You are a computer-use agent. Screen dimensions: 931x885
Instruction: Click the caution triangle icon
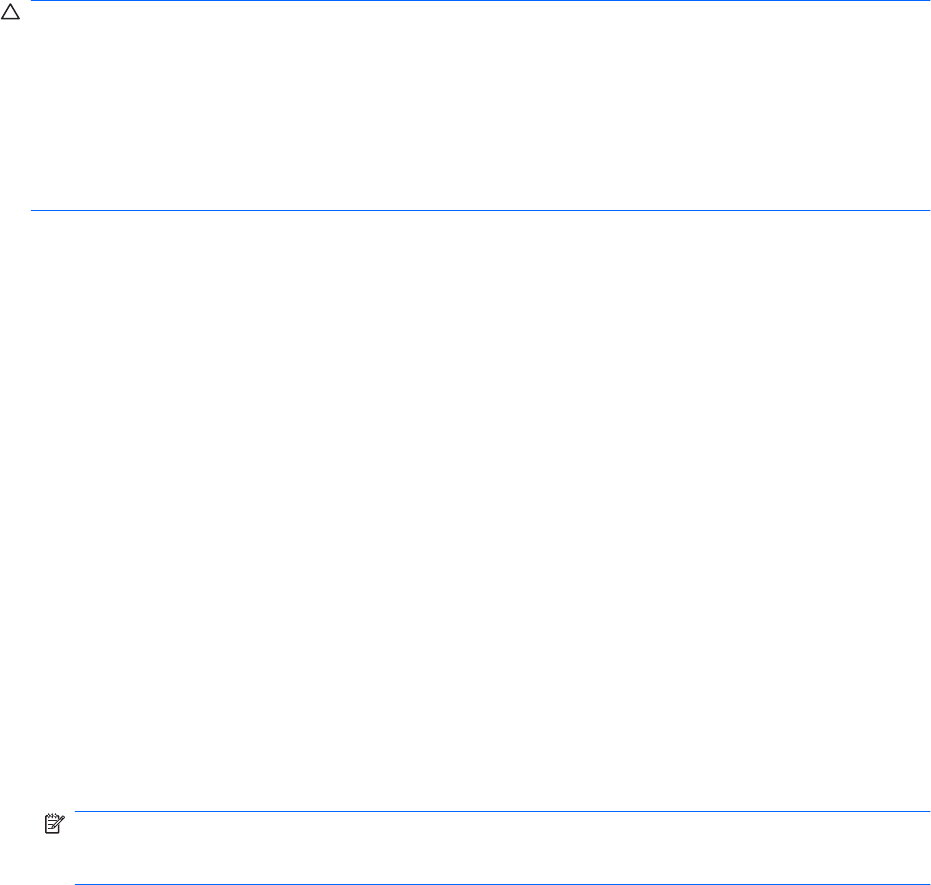(10, 12)
